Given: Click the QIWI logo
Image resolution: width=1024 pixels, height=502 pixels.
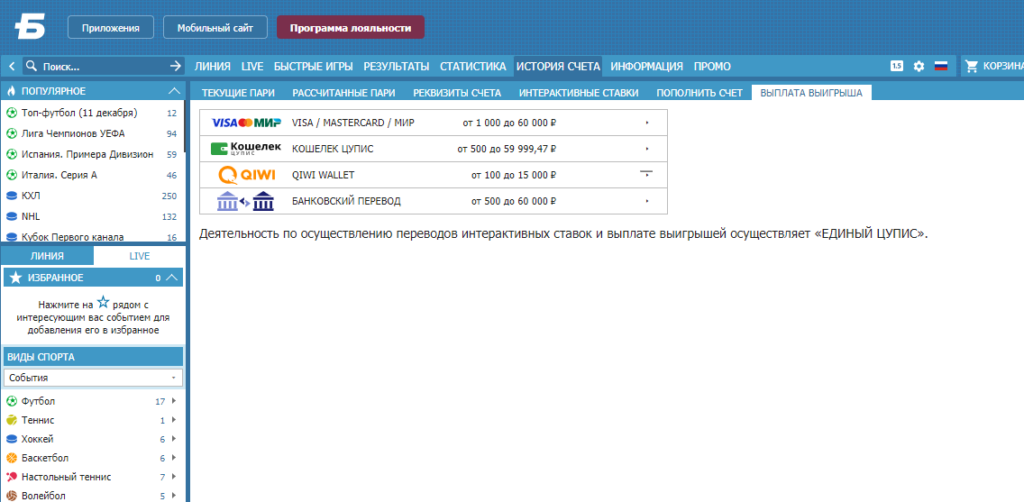Looking at the screenshot, I should point(246,175).
